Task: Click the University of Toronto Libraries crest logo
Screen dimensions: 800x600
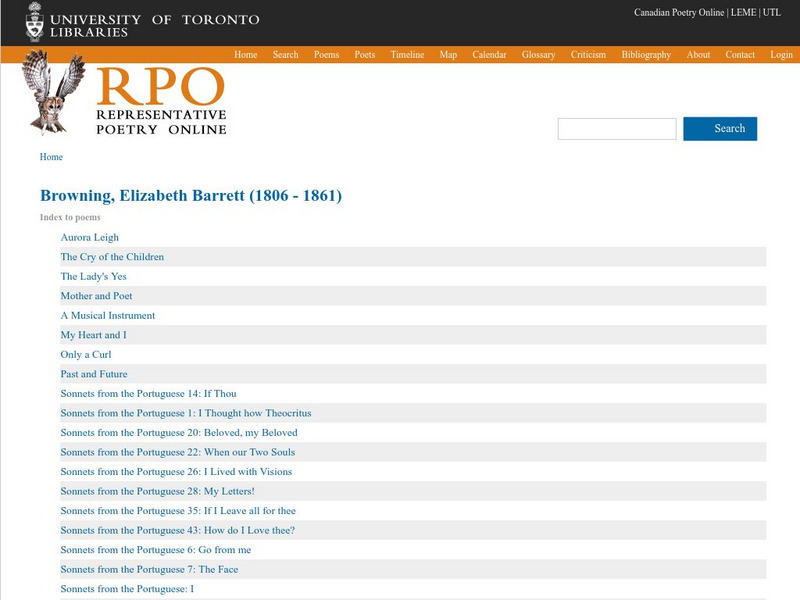Action: (35, 22)
